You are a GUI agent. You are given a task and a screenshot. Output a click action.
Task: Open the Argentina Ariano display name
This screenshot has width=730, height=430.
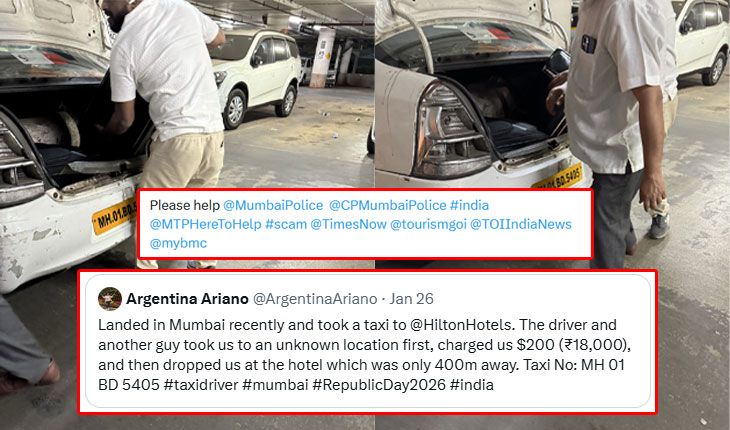tap(187, 299)
